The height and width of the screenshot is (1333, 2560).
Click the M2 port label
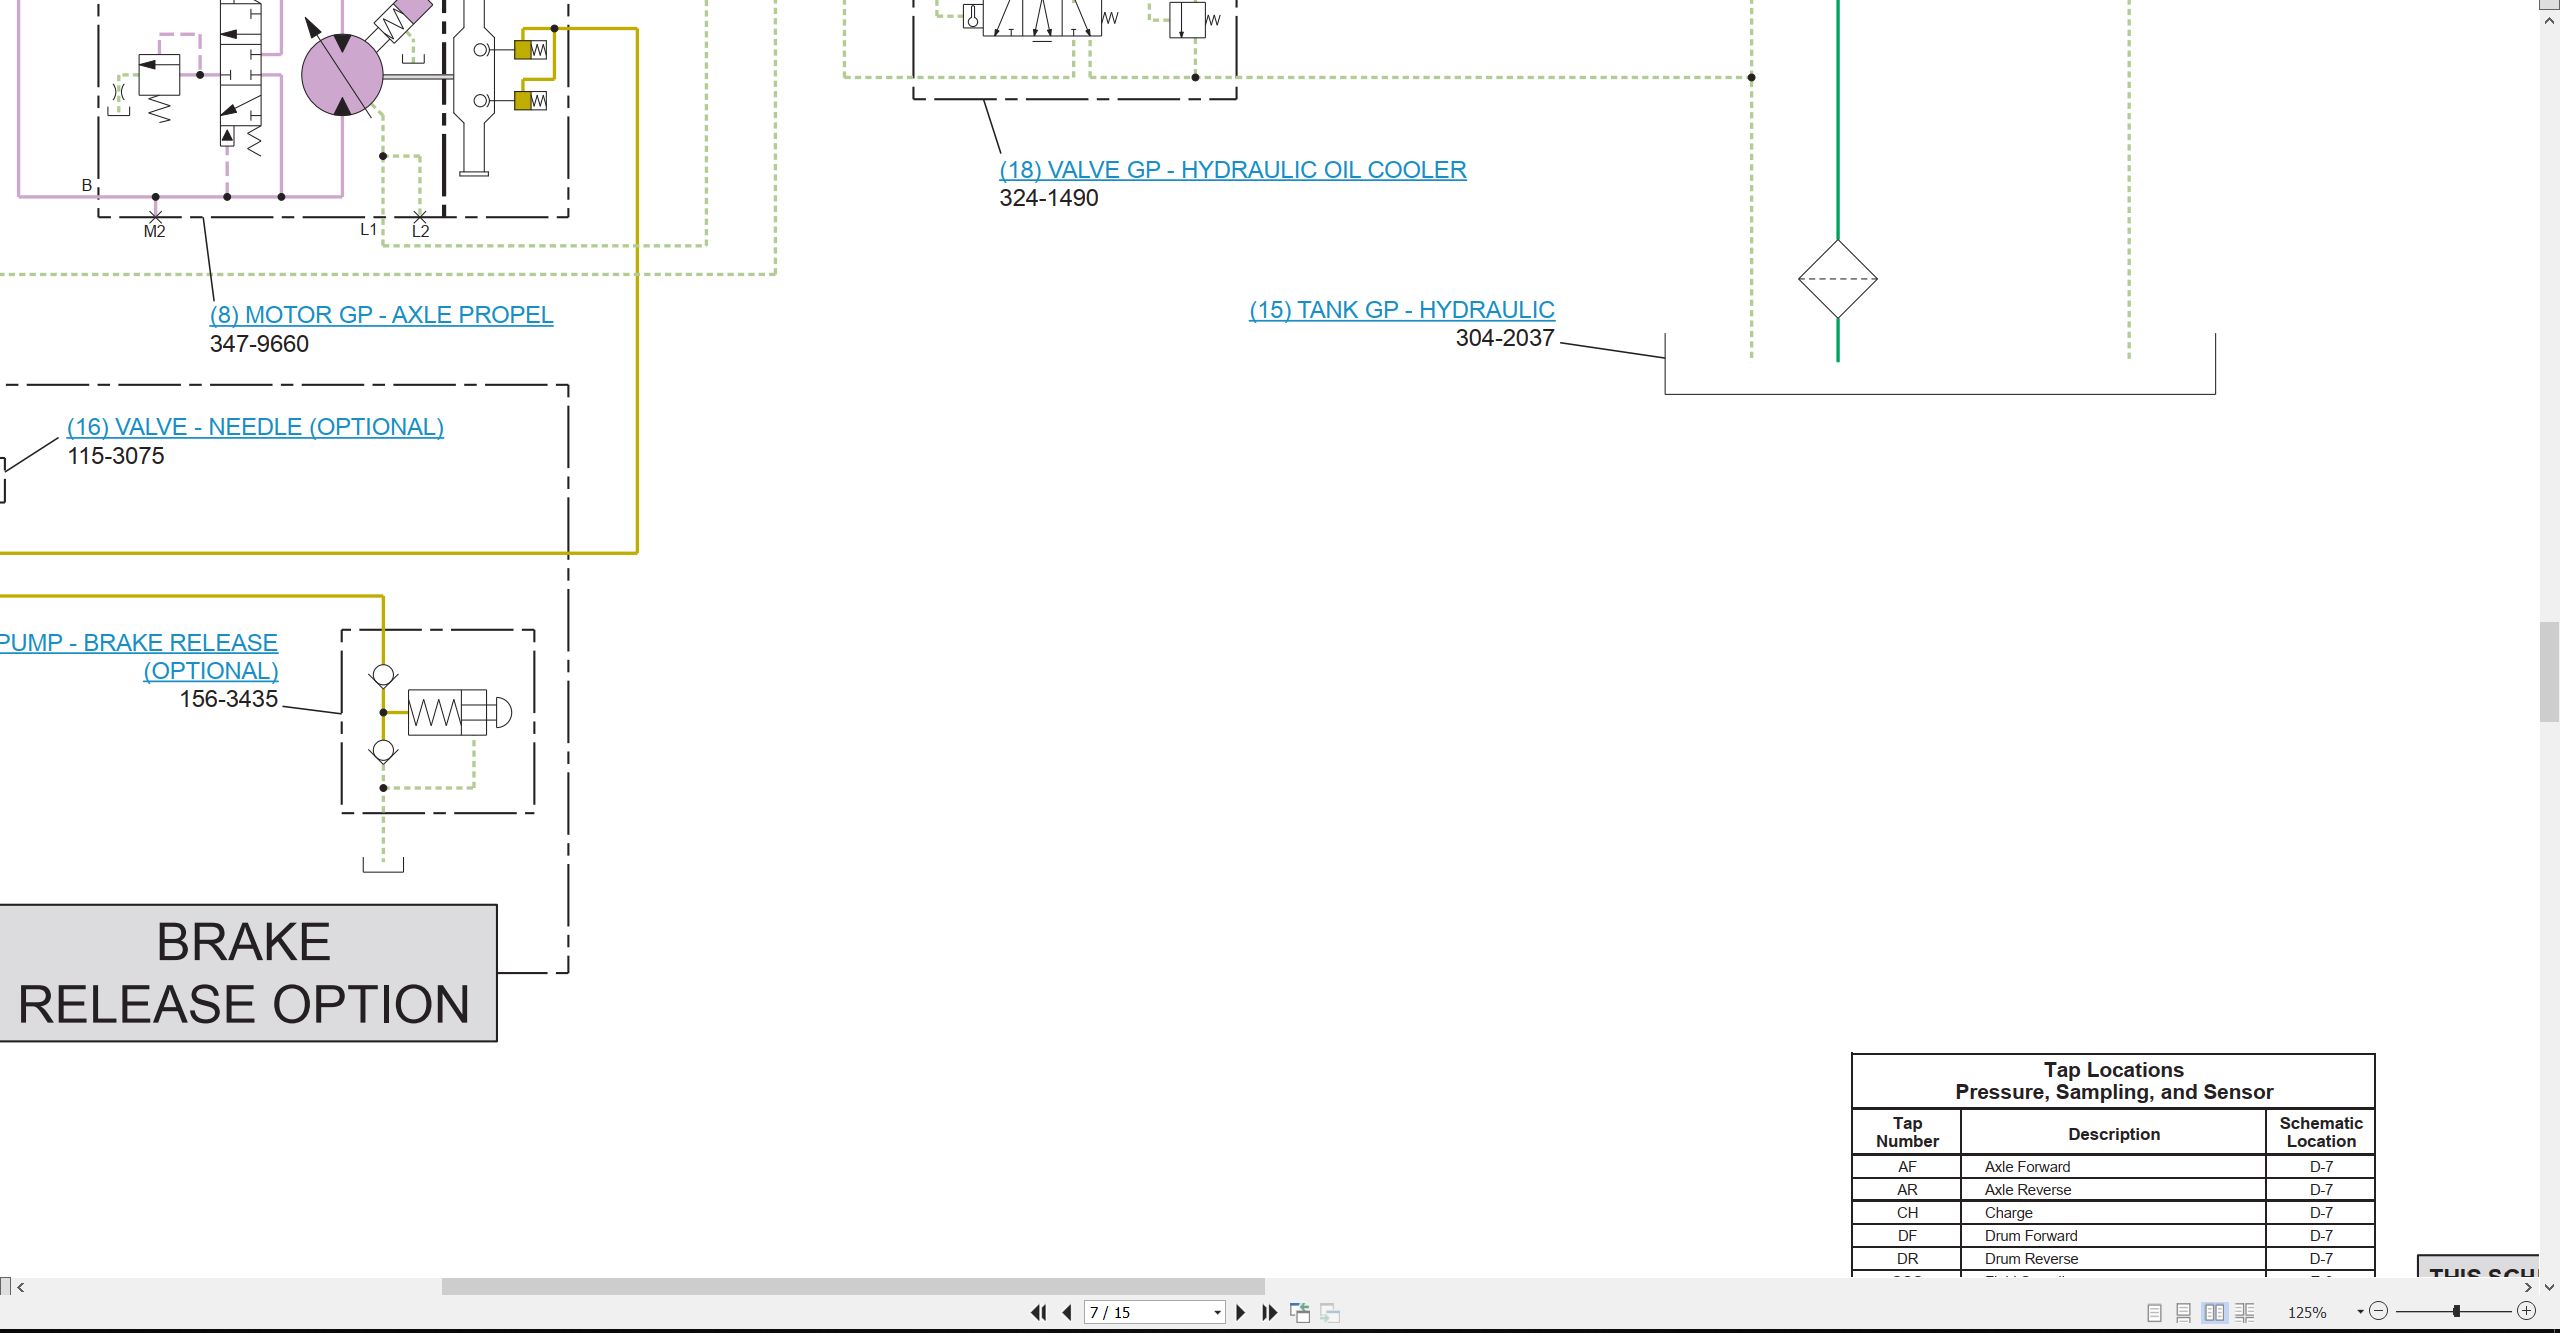(154, 232)
